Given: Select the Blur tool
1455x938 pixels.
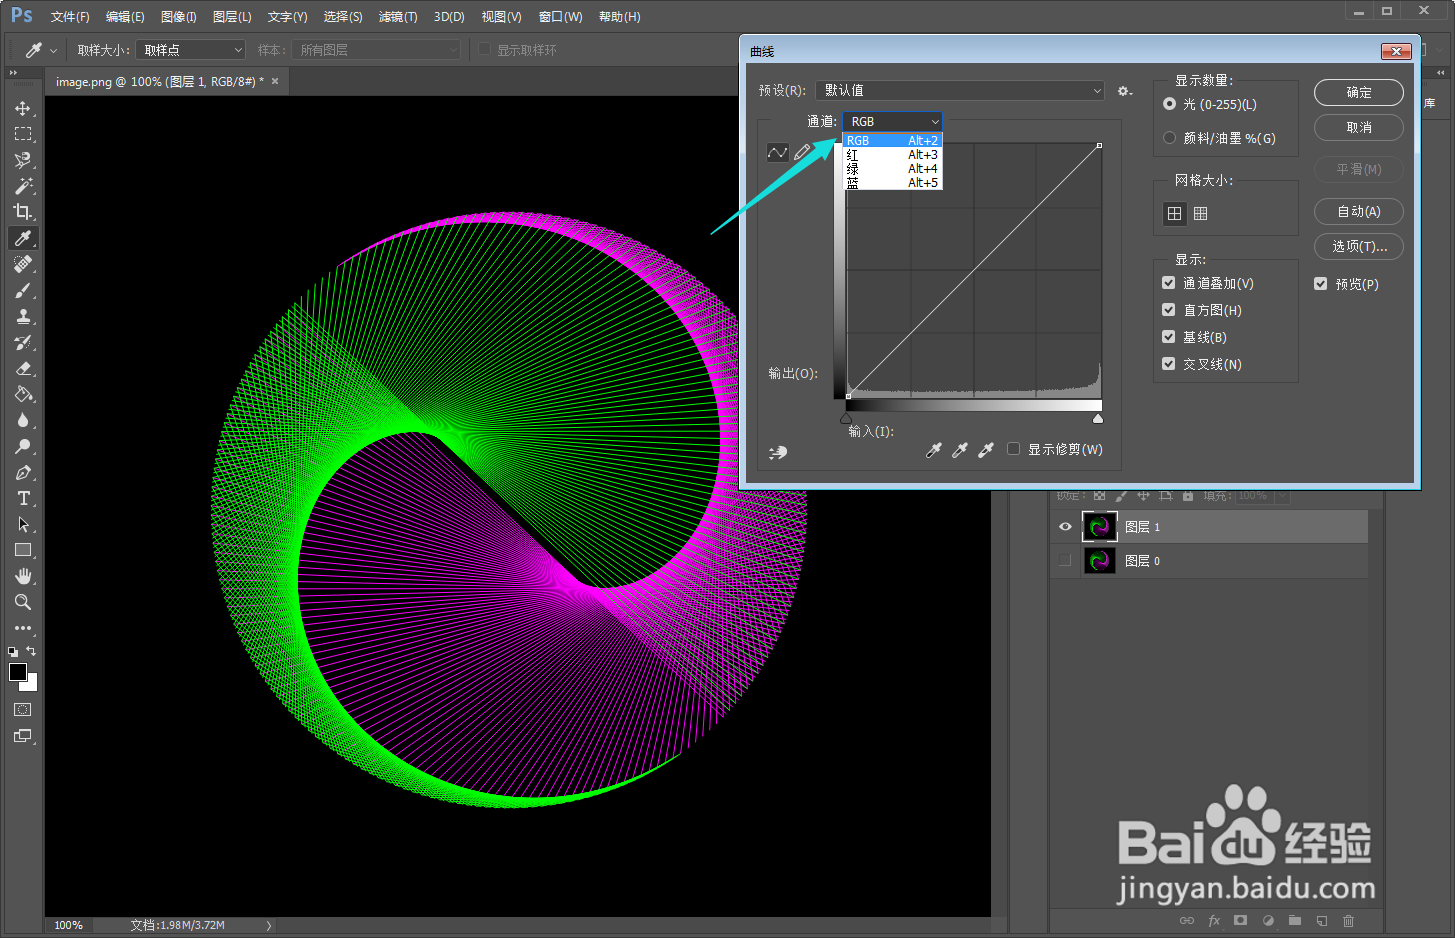Looking at the screenshot, I should (x=23, y=420).
